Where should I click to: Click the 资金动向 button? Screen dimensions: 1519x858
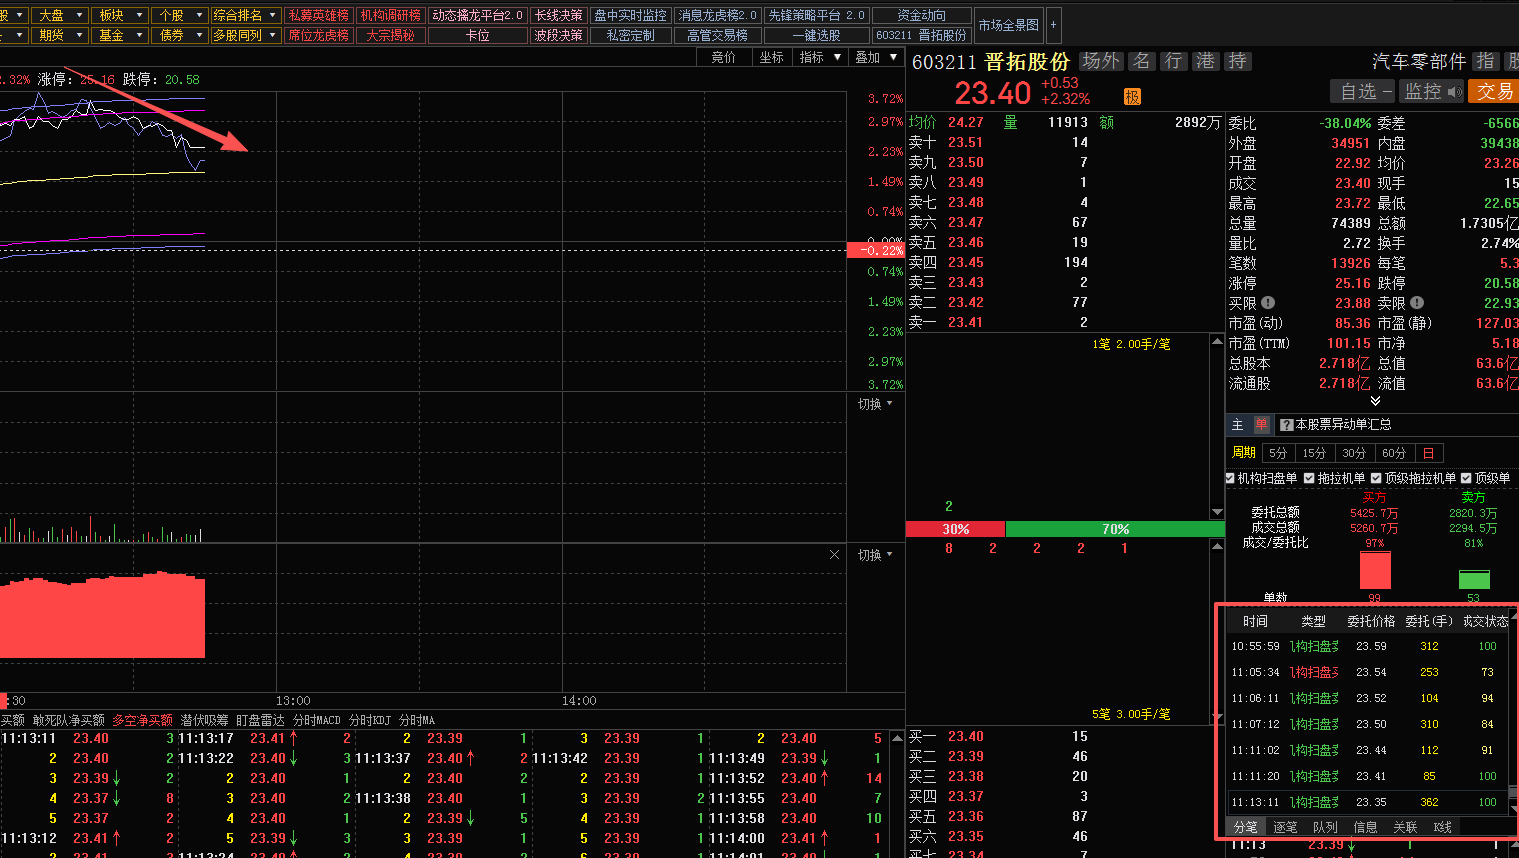coord(922,15)
